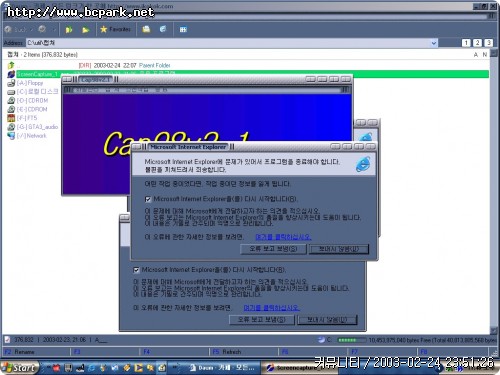
Task: Select the [-C-] local disk entry
Action: [x=37, y=91]
